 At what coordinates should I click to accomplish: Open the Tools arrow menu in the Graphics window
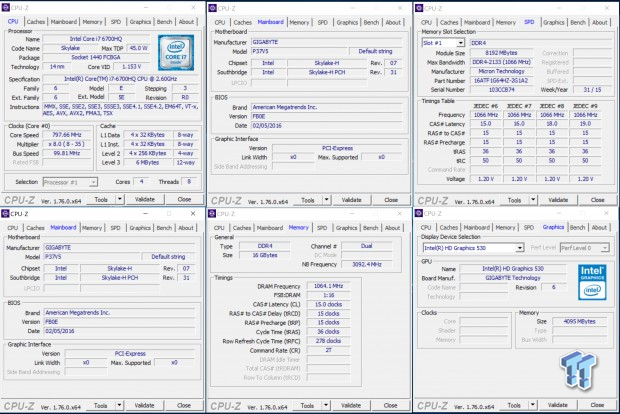pos(533,405)
